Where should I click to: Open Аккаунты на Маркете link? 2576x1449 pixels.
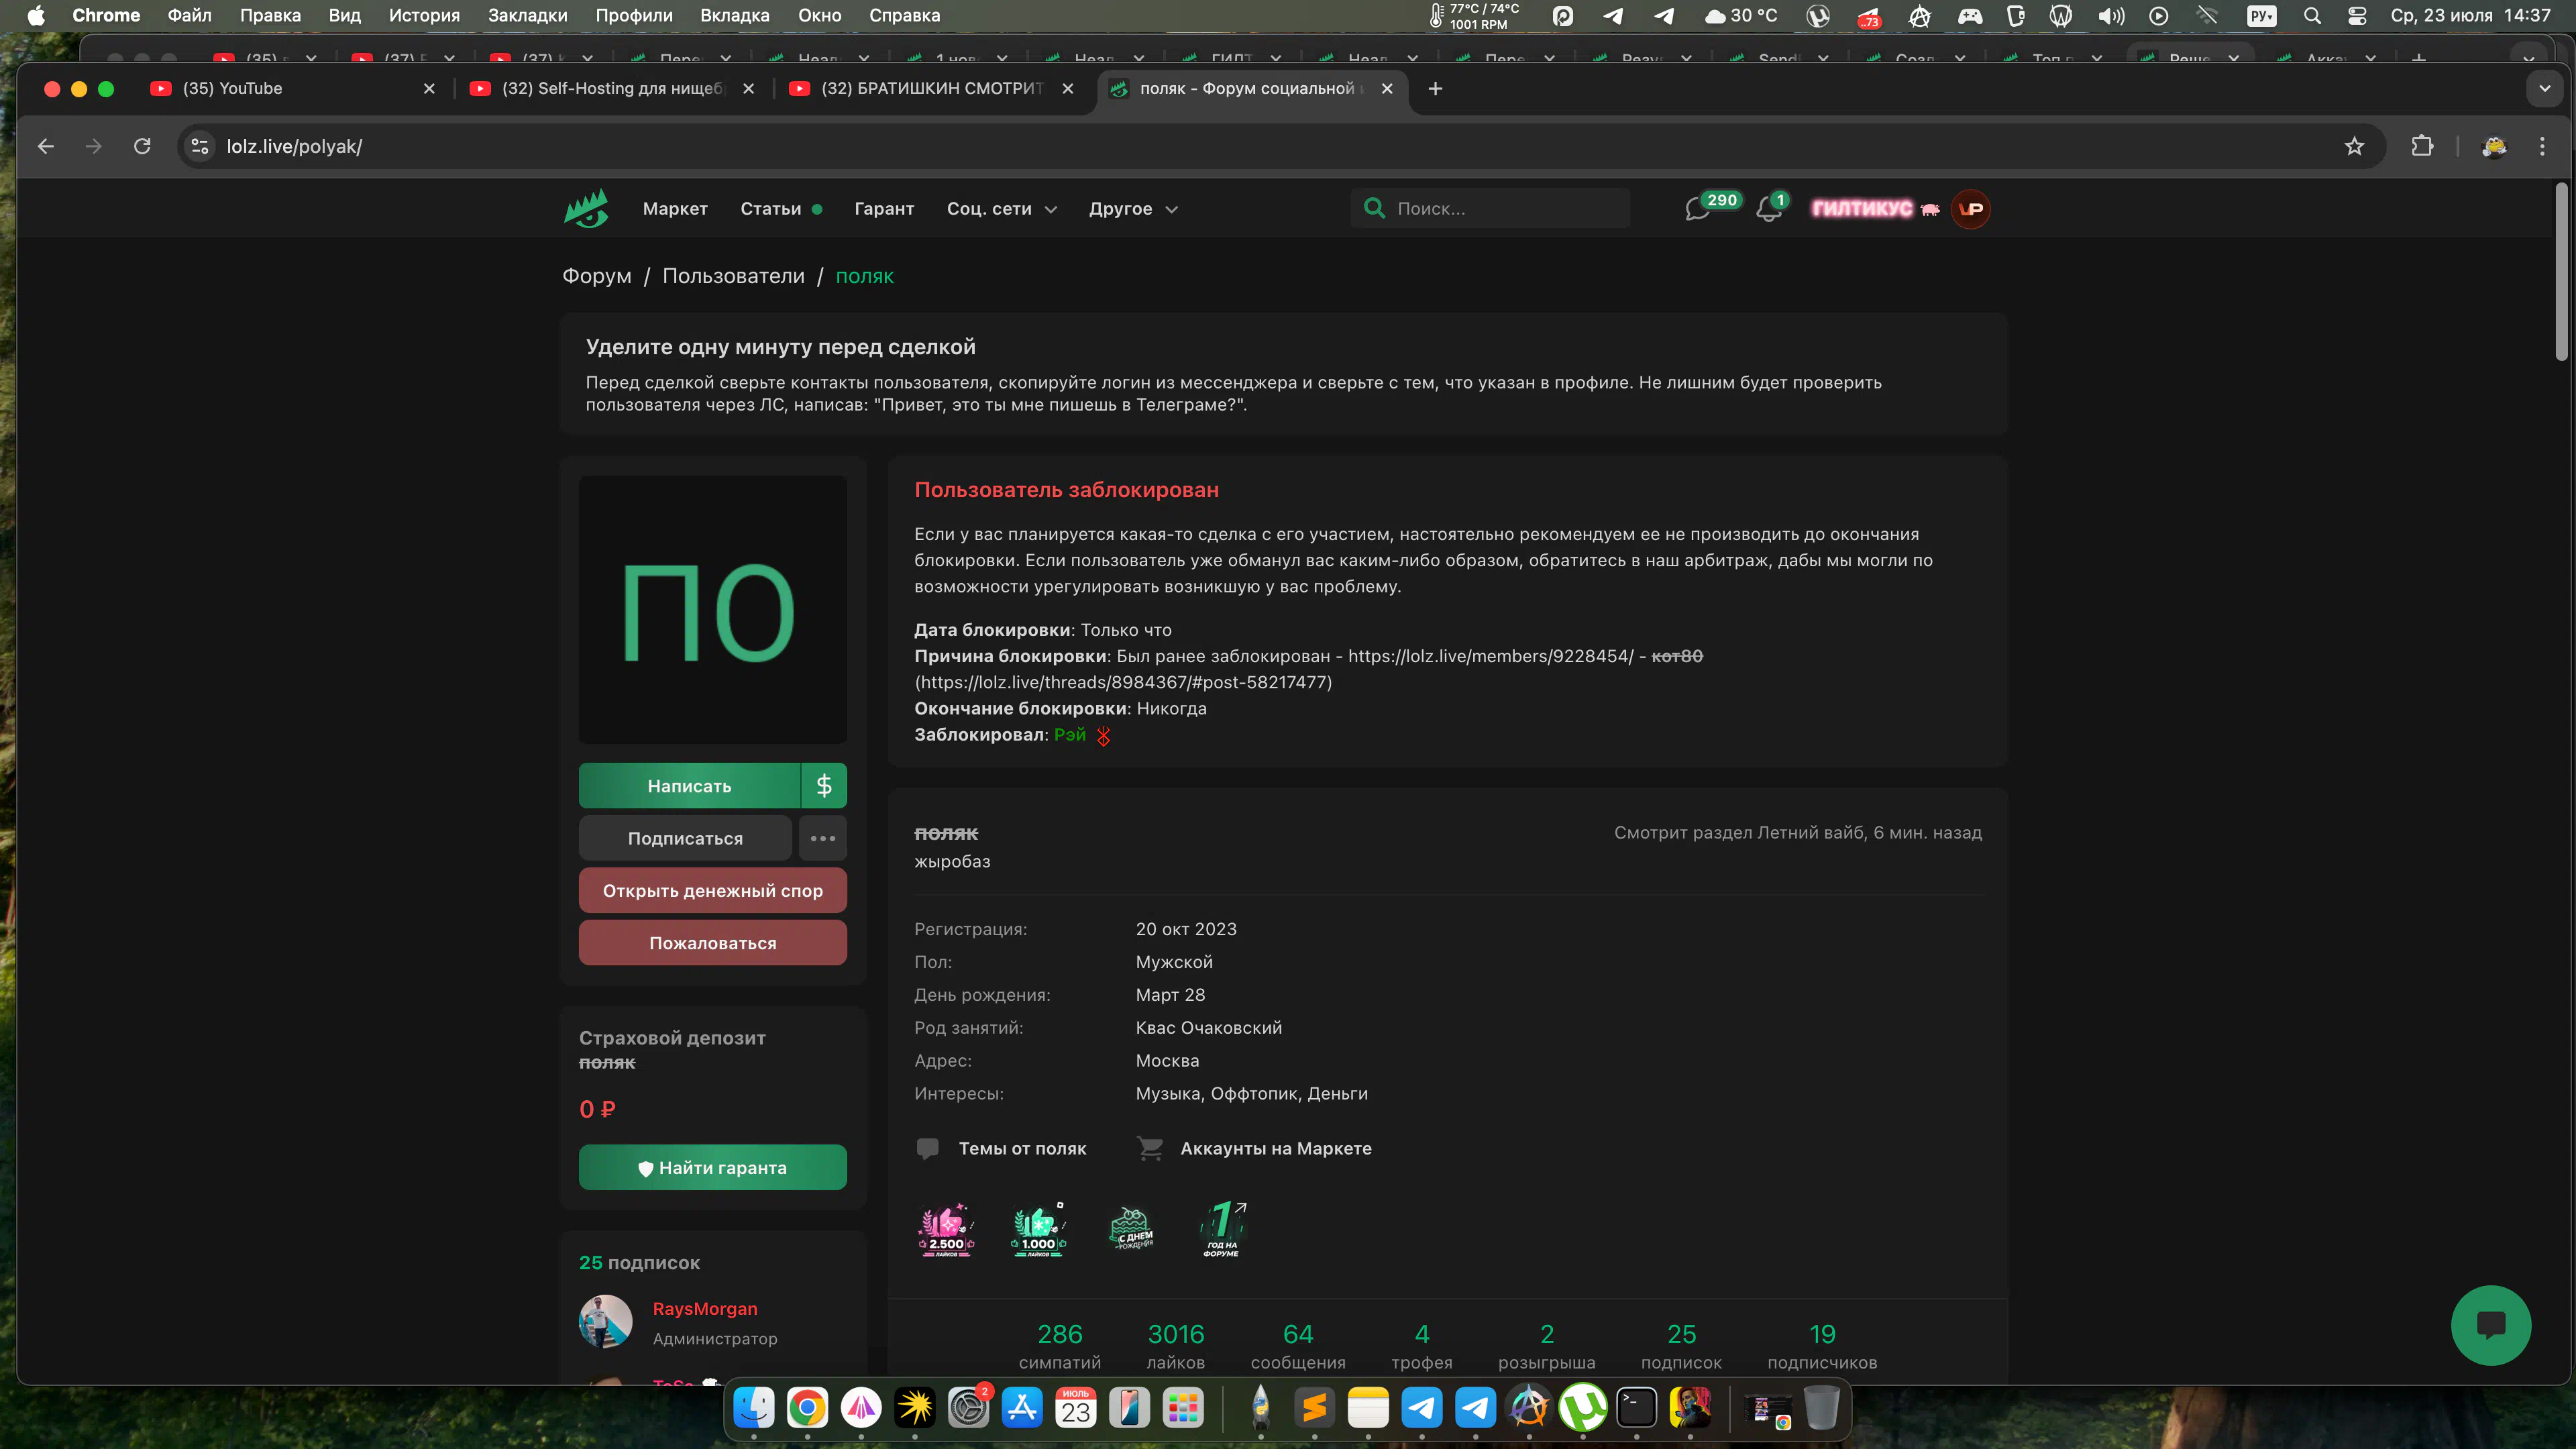[x=1255, y=1148]
